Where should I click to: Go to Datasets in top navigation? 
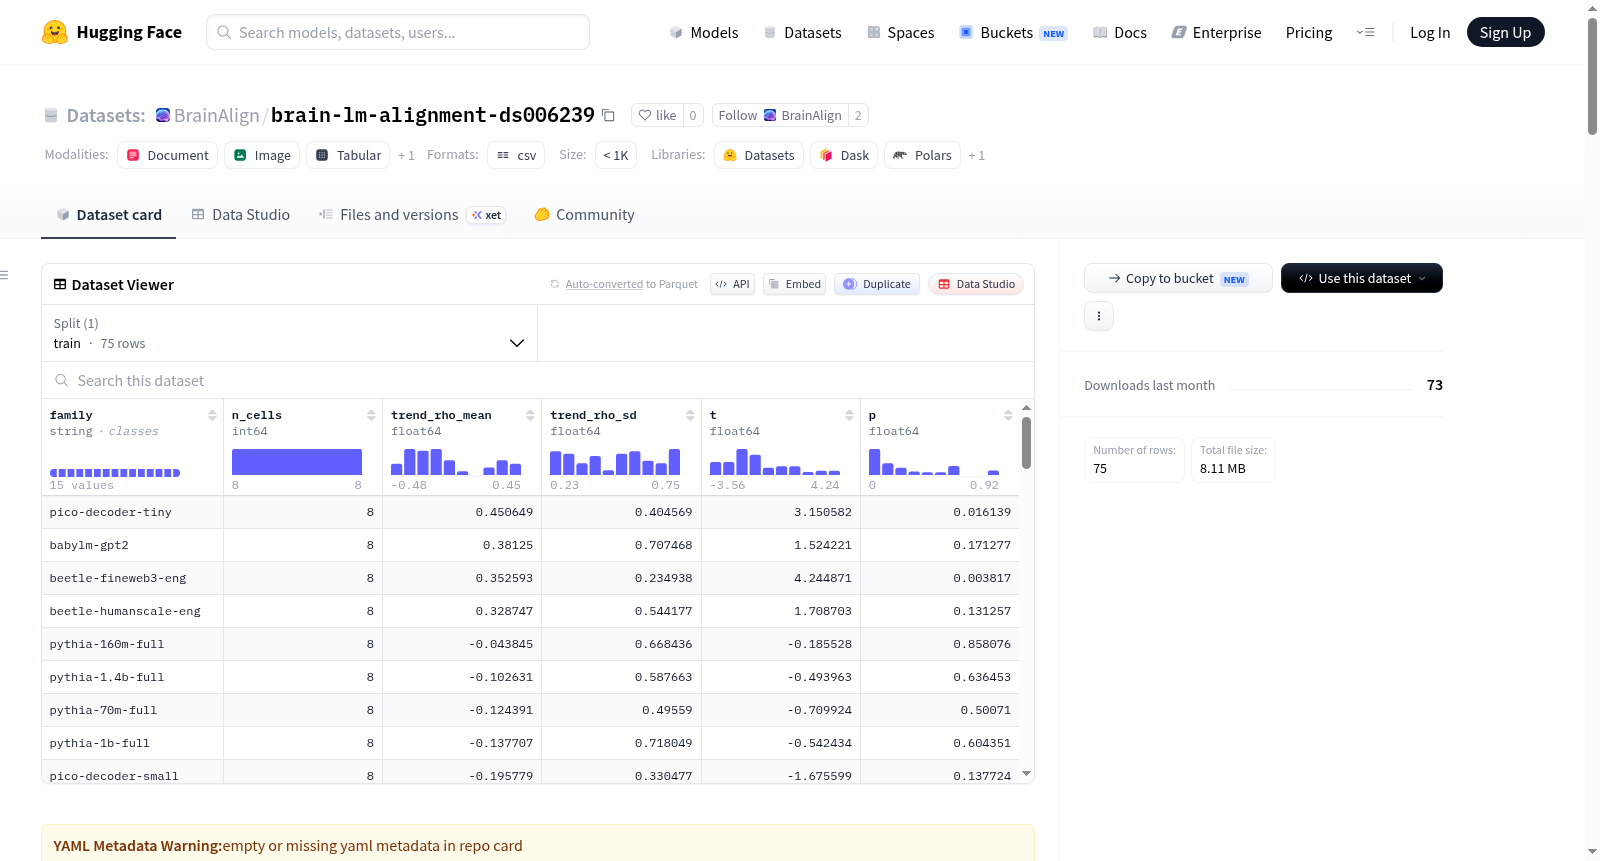click(x=803, y=32)
